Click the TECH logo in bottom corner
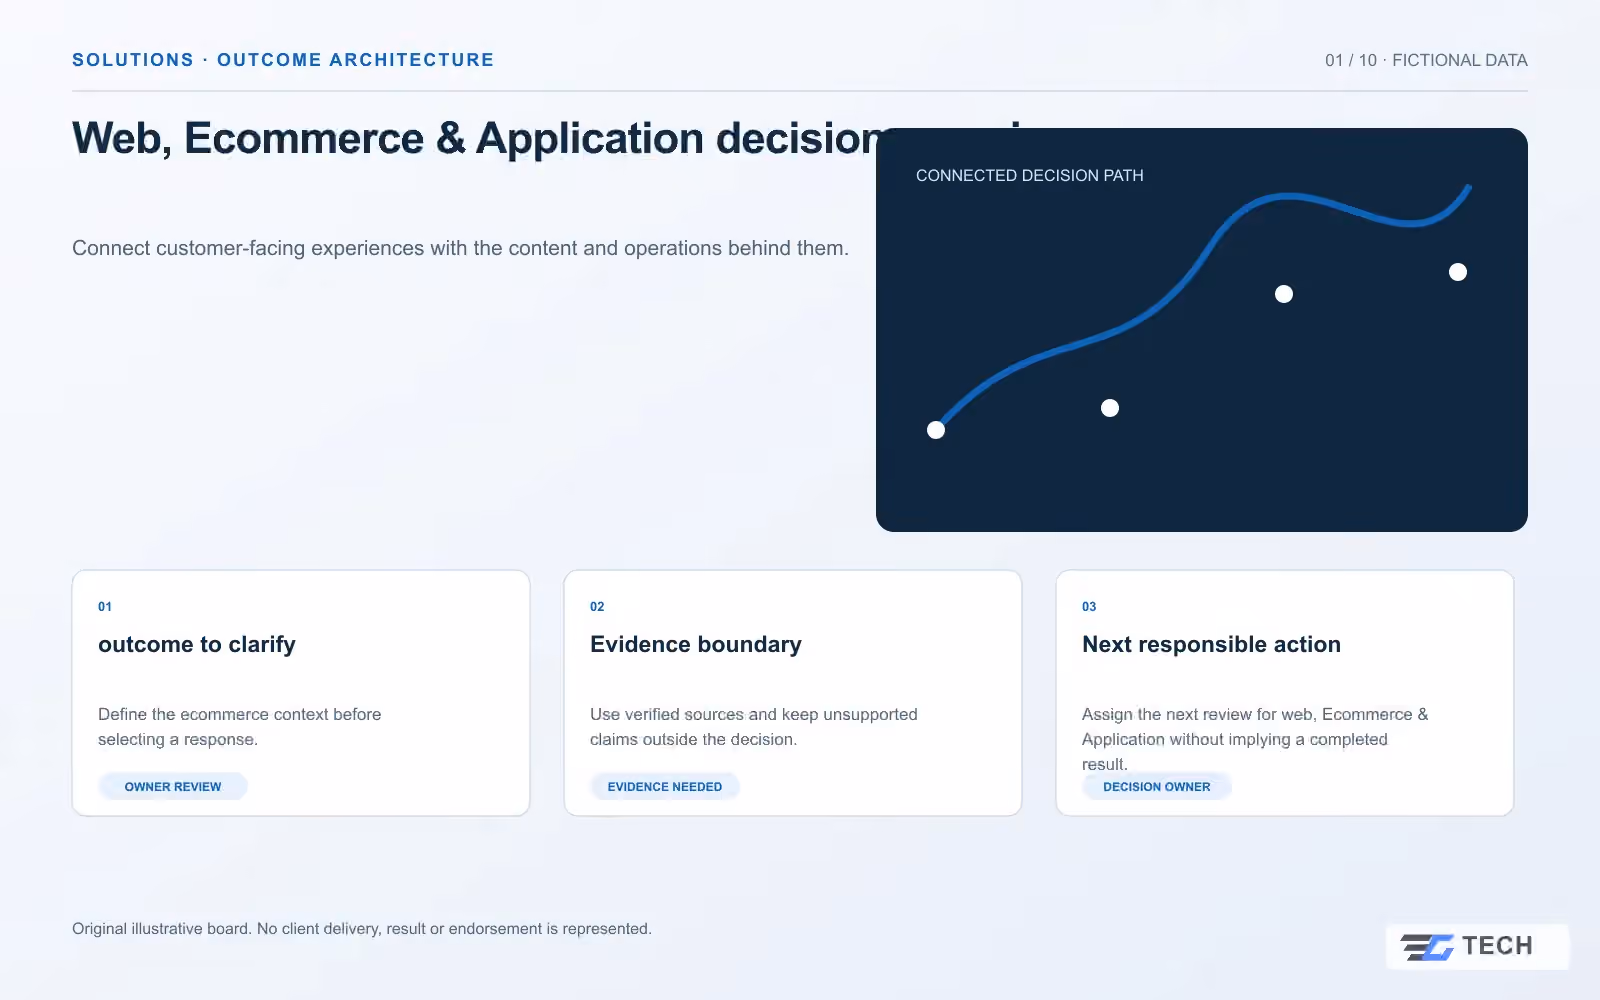This screenshot has width=1600, height=1000. coord(1477,946)
